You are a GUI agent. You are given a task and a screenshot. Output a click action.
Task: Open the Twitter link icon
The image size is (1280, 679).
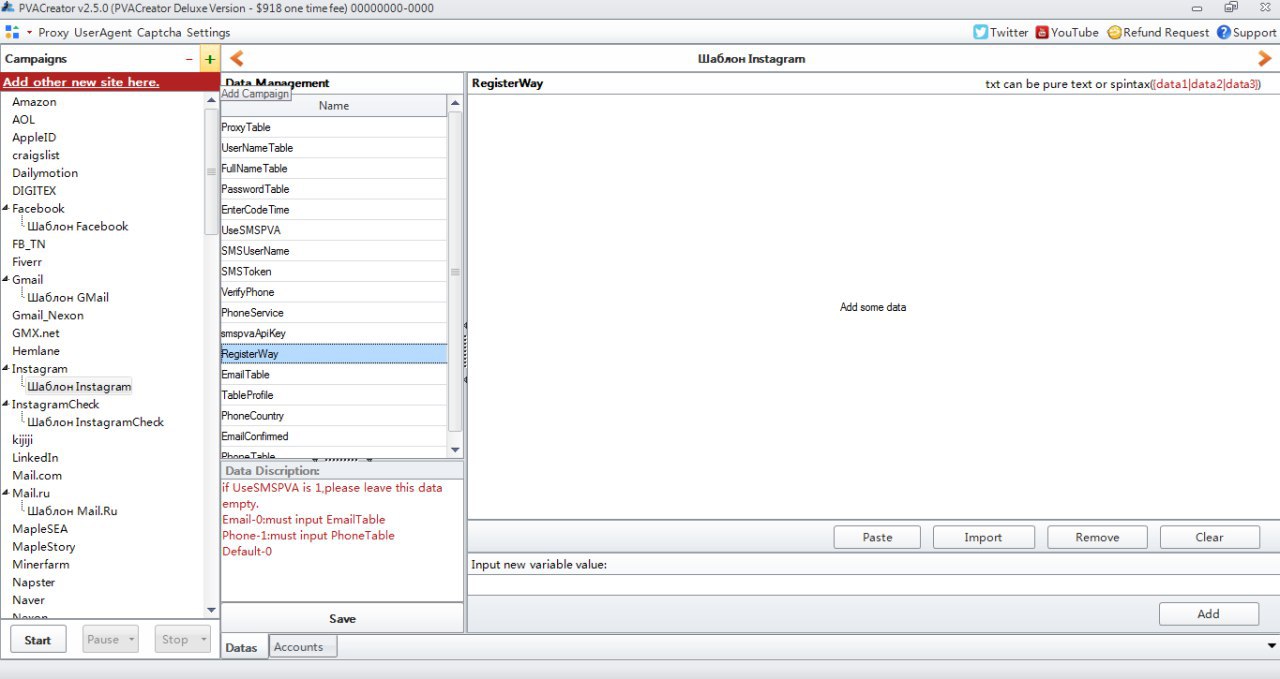[981, 32]
